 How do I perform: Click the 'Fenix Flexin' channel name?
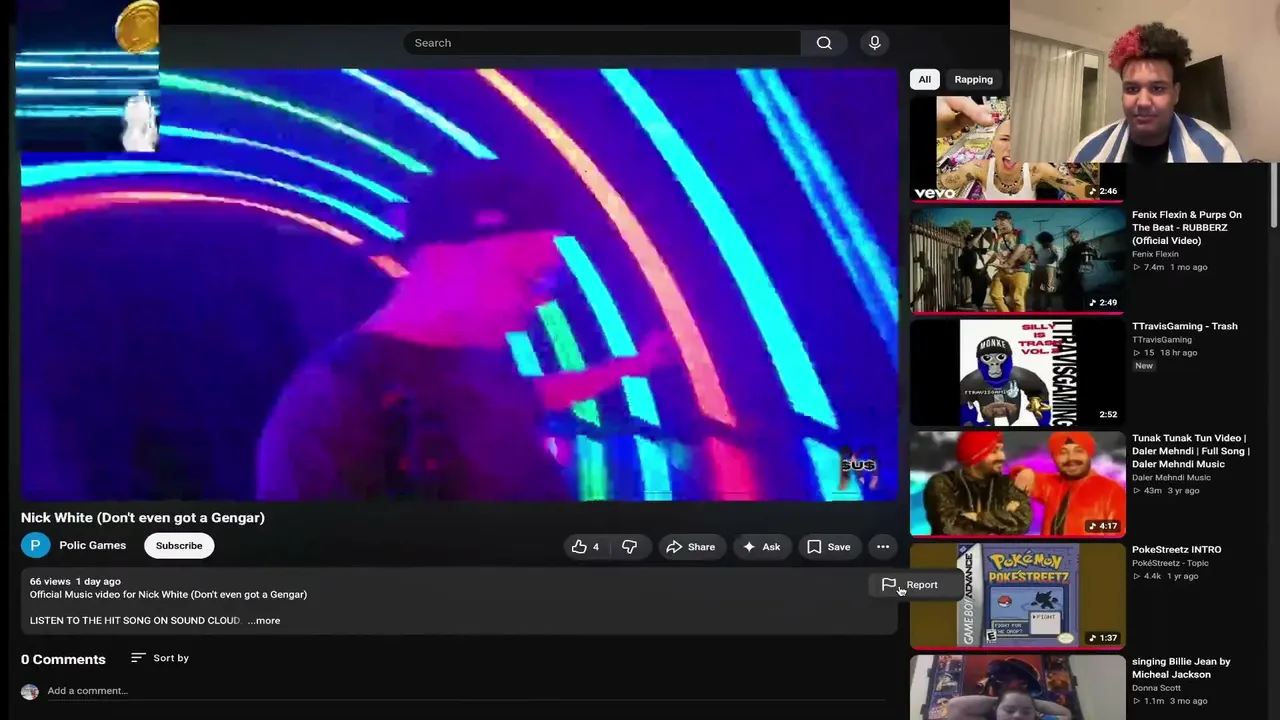point(1155,254)
